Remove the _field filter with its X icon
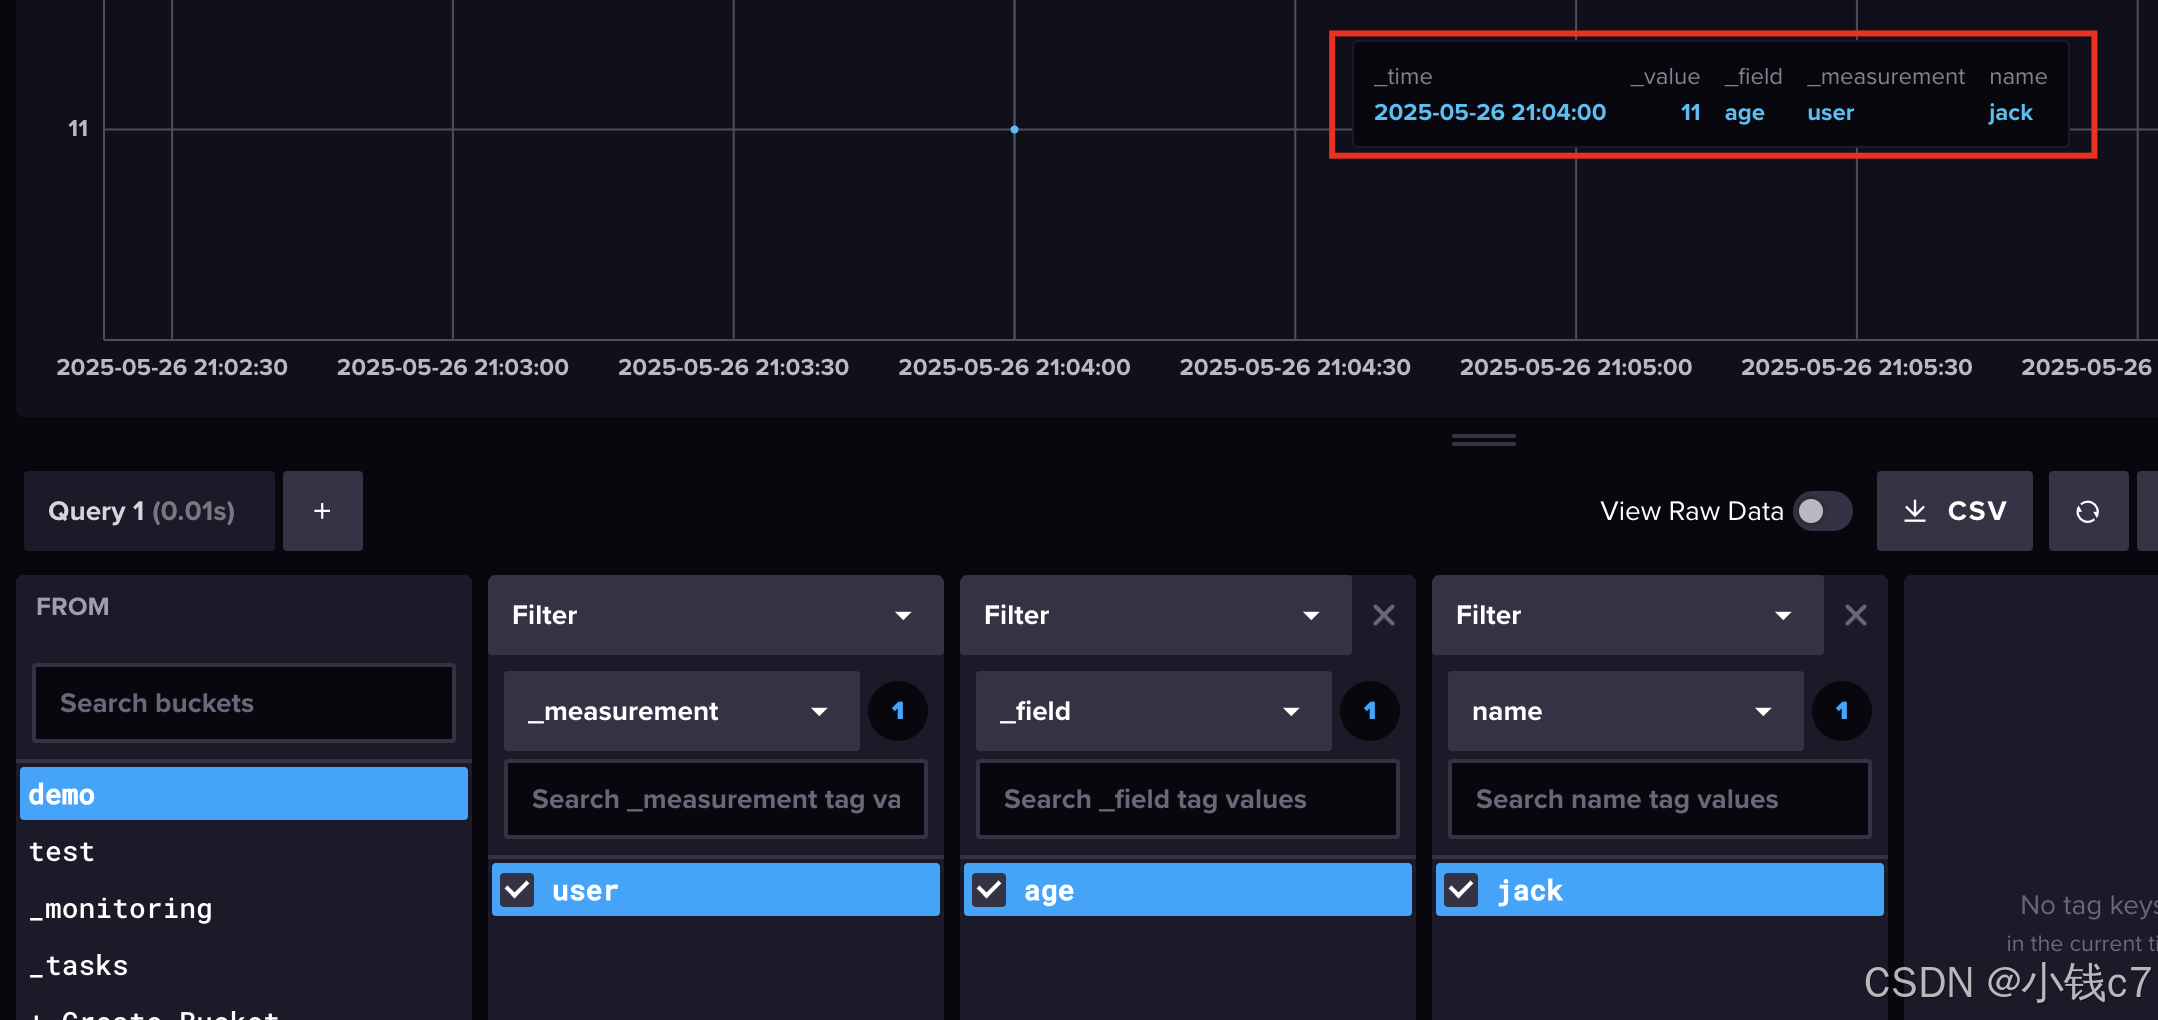 (x=1384, y=615)
